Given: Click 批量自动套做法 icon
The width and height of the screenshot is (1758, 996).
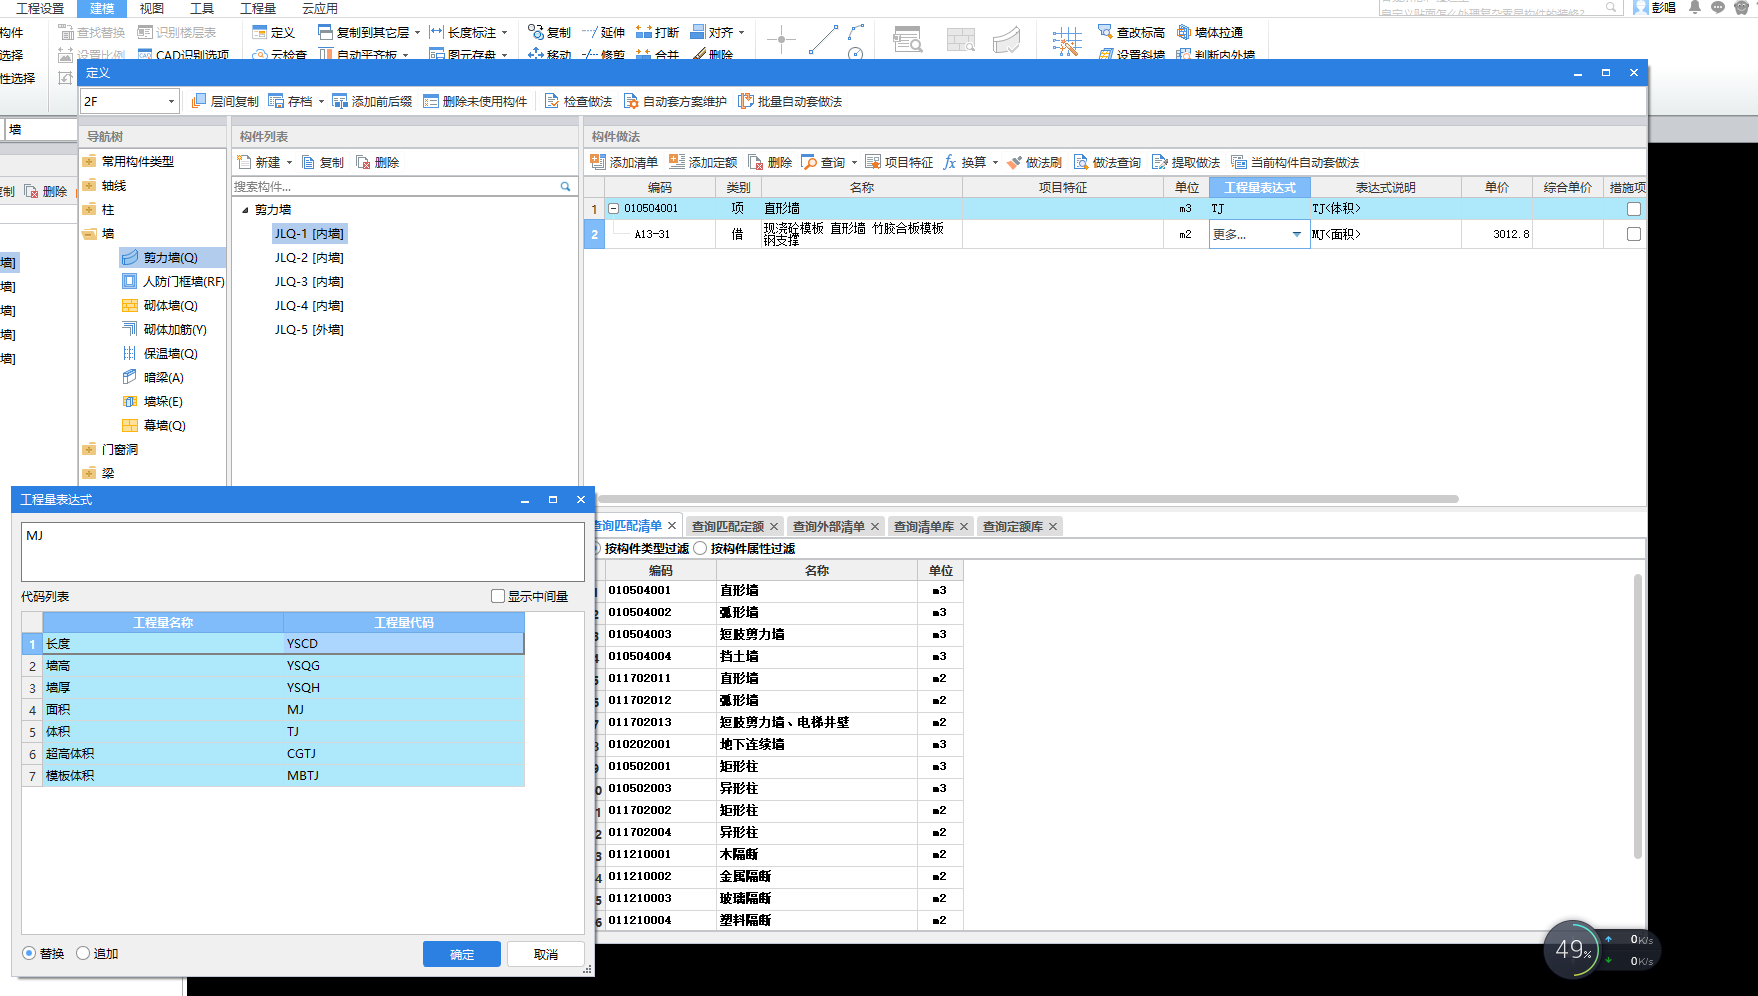Looking at the screenshot, I should coord(746,102).
